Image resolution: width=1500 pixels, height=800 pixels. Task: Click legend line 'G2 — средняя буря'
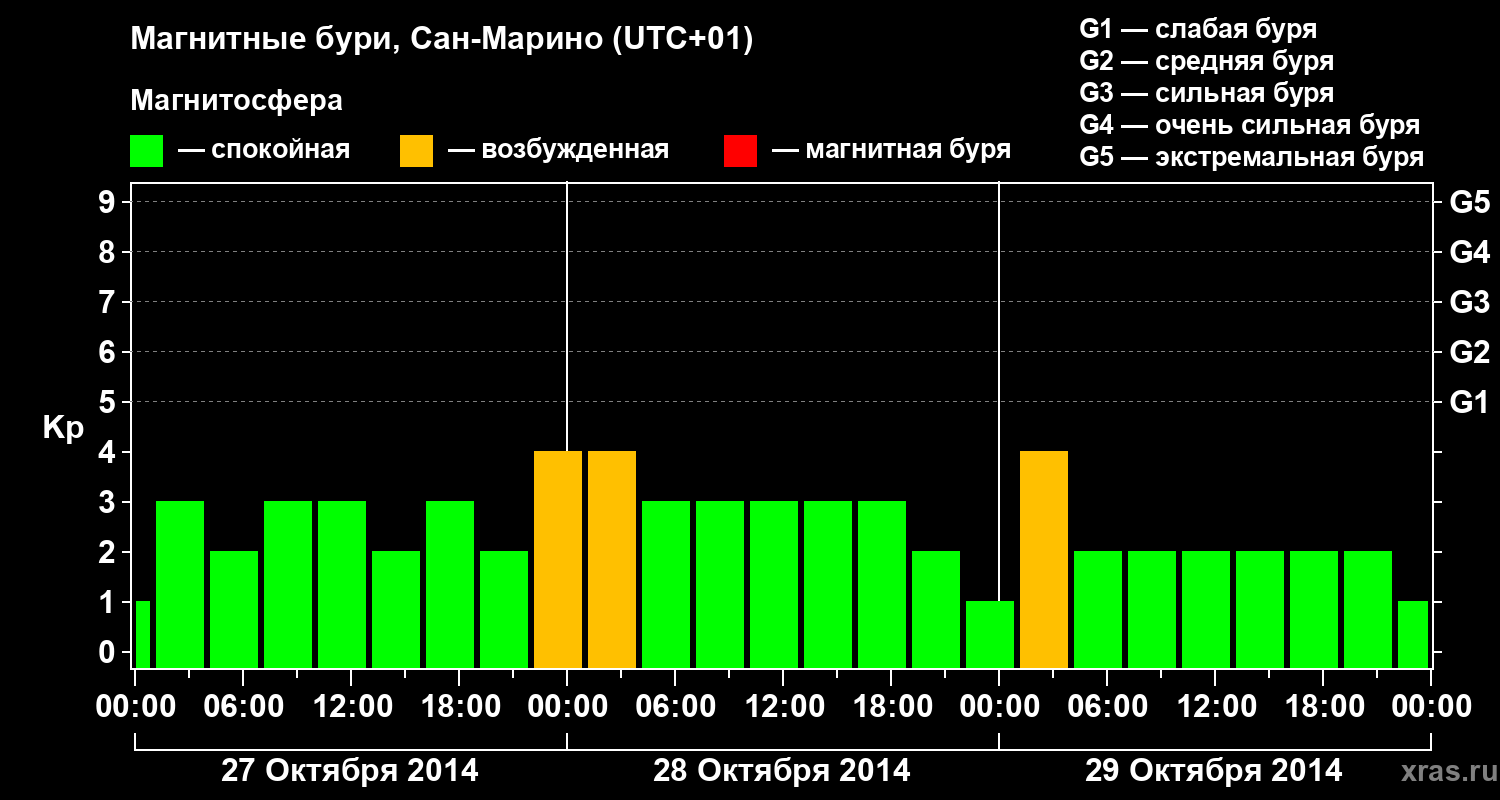(x=1206, y=61)
